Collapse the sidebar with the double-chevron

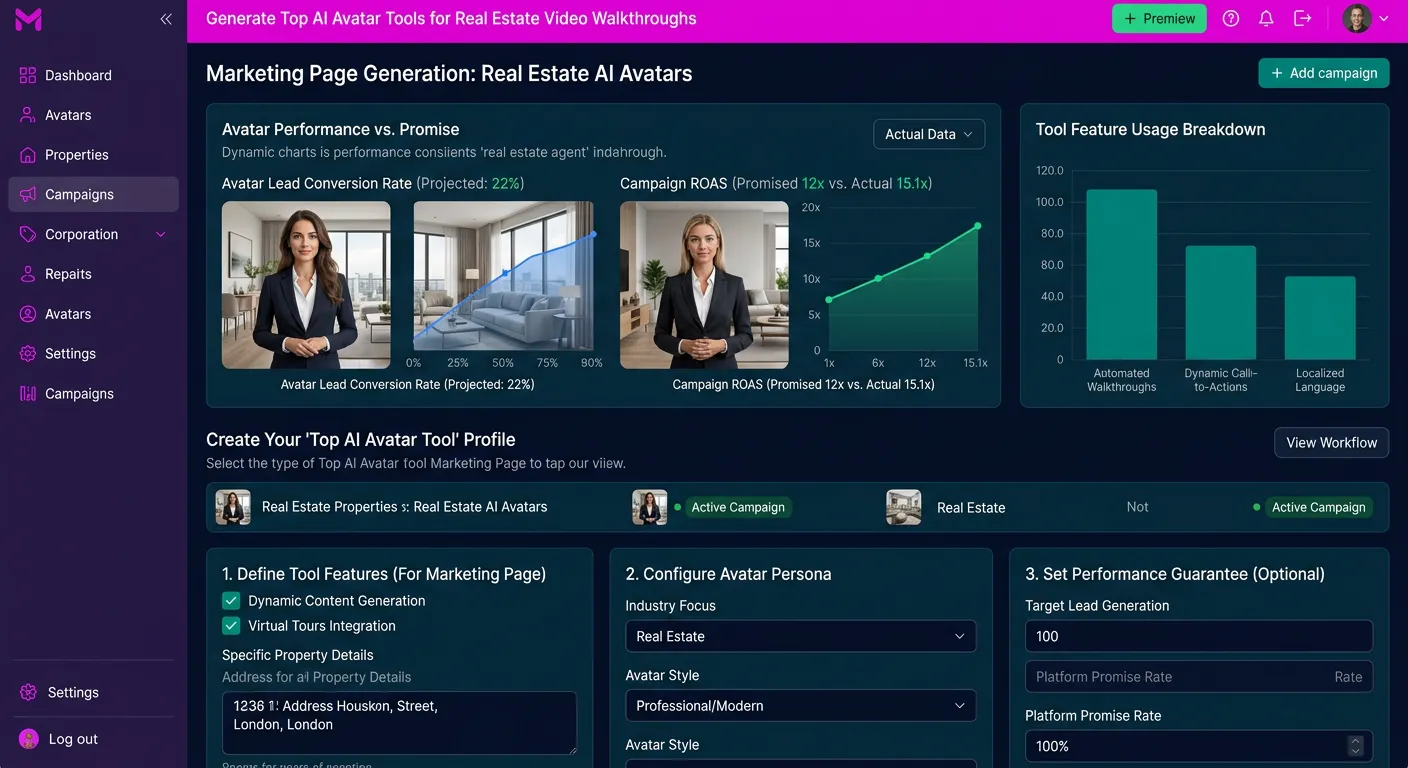tap(166, 18)
